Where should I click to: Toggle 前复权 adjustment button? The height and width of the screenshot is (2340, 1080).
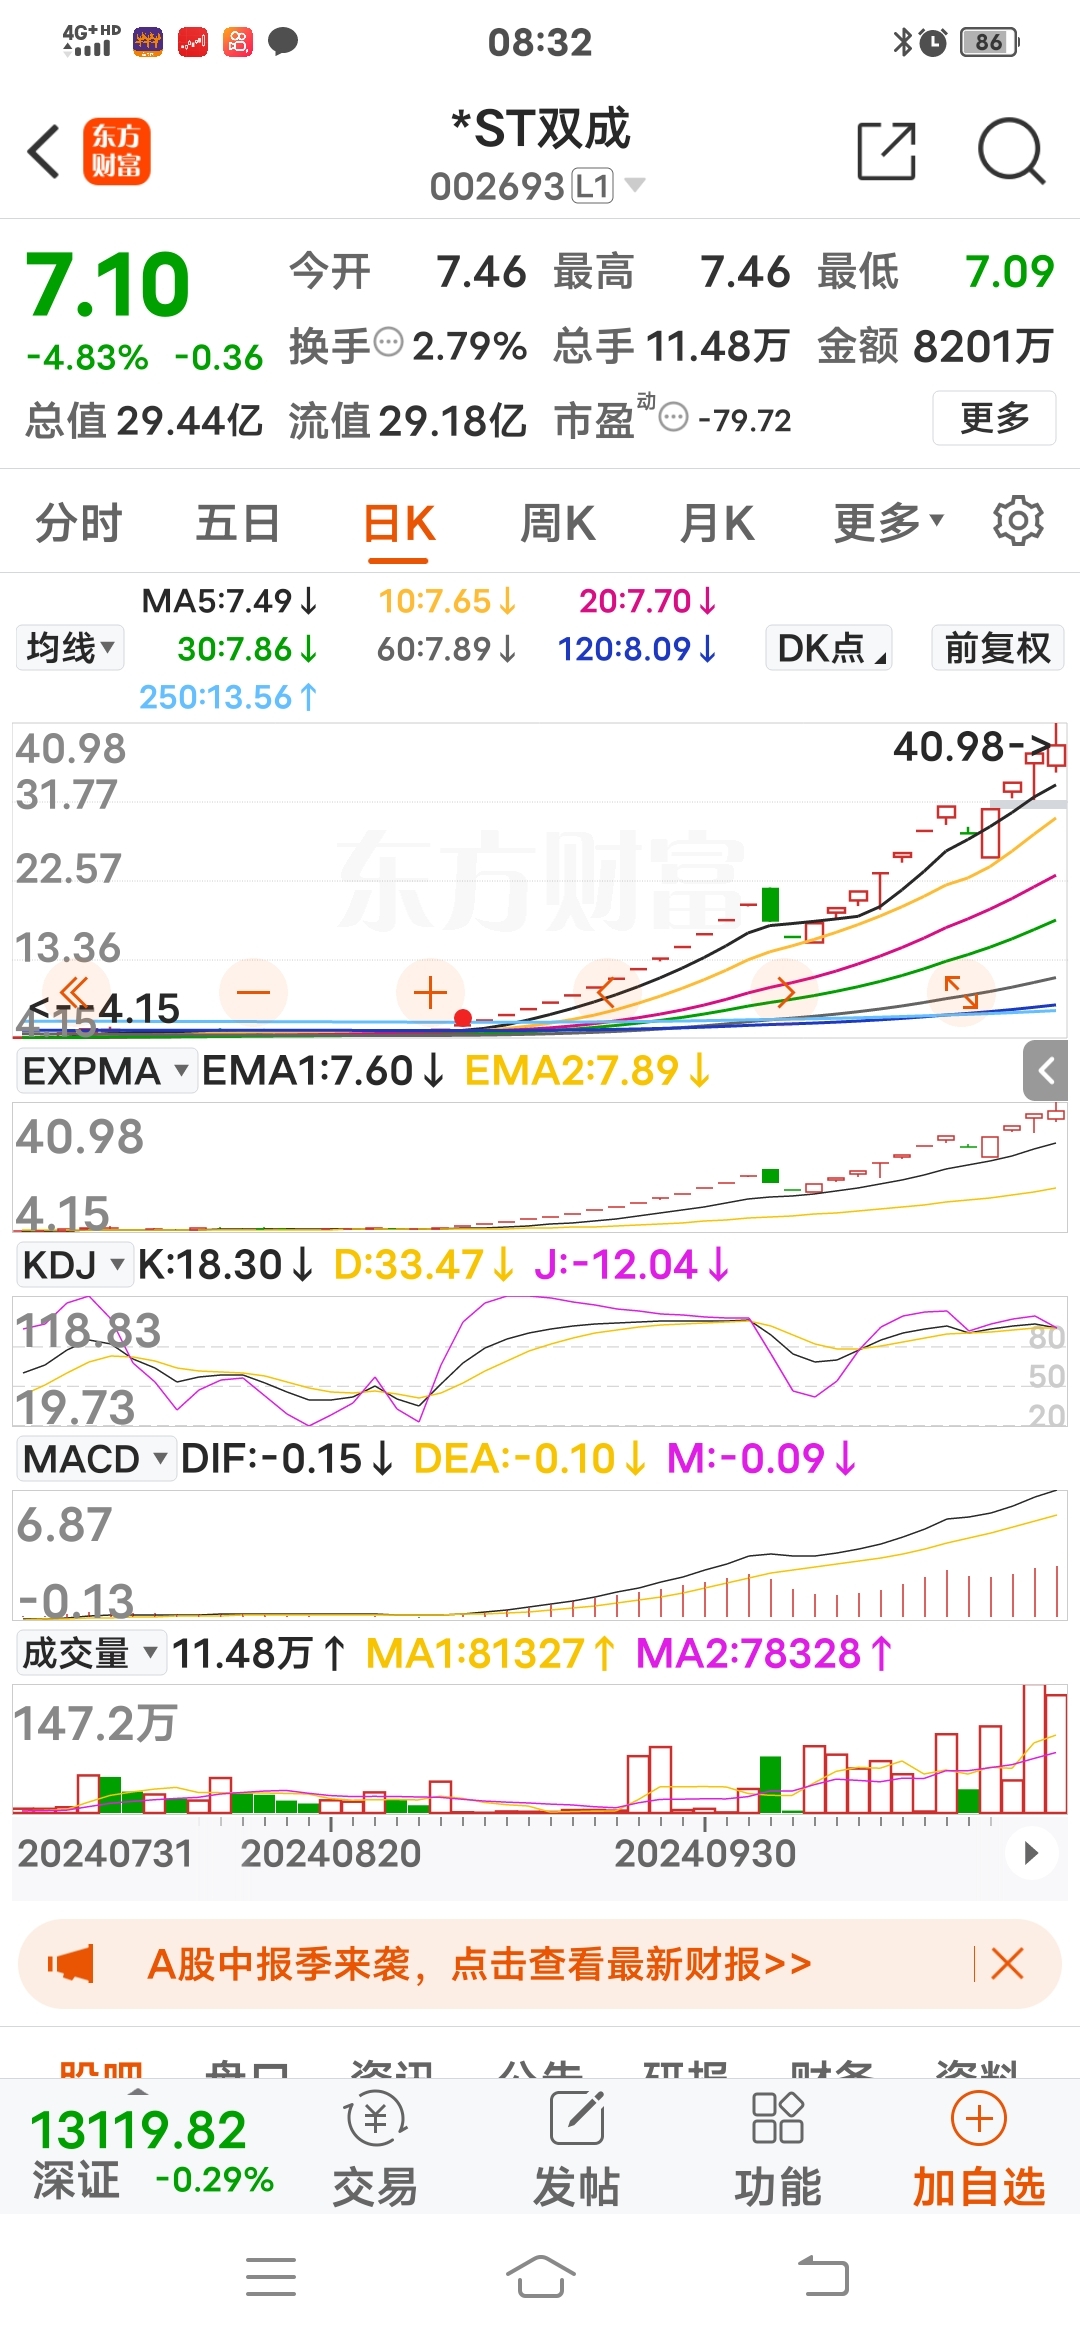pyautogui.click(x=997, y=647)
